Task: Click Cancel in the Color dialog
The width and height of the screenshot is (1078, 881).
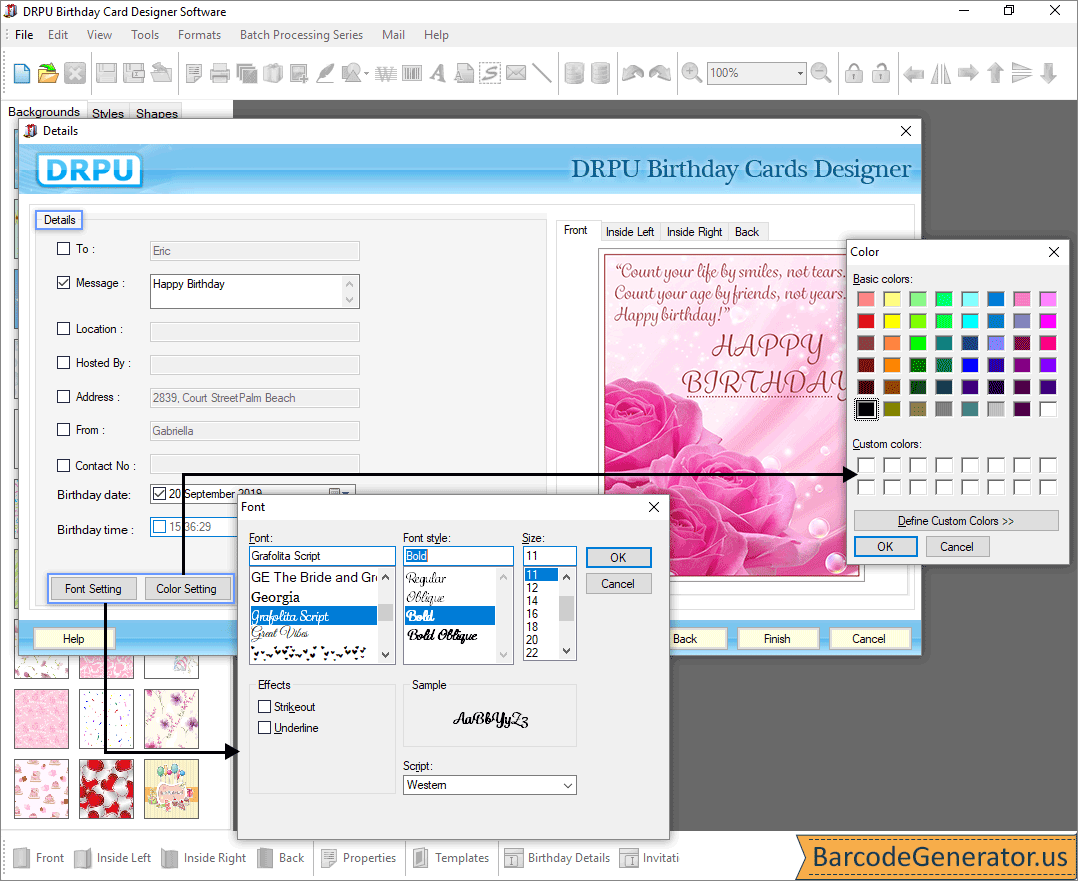Action: pos(956,547)
